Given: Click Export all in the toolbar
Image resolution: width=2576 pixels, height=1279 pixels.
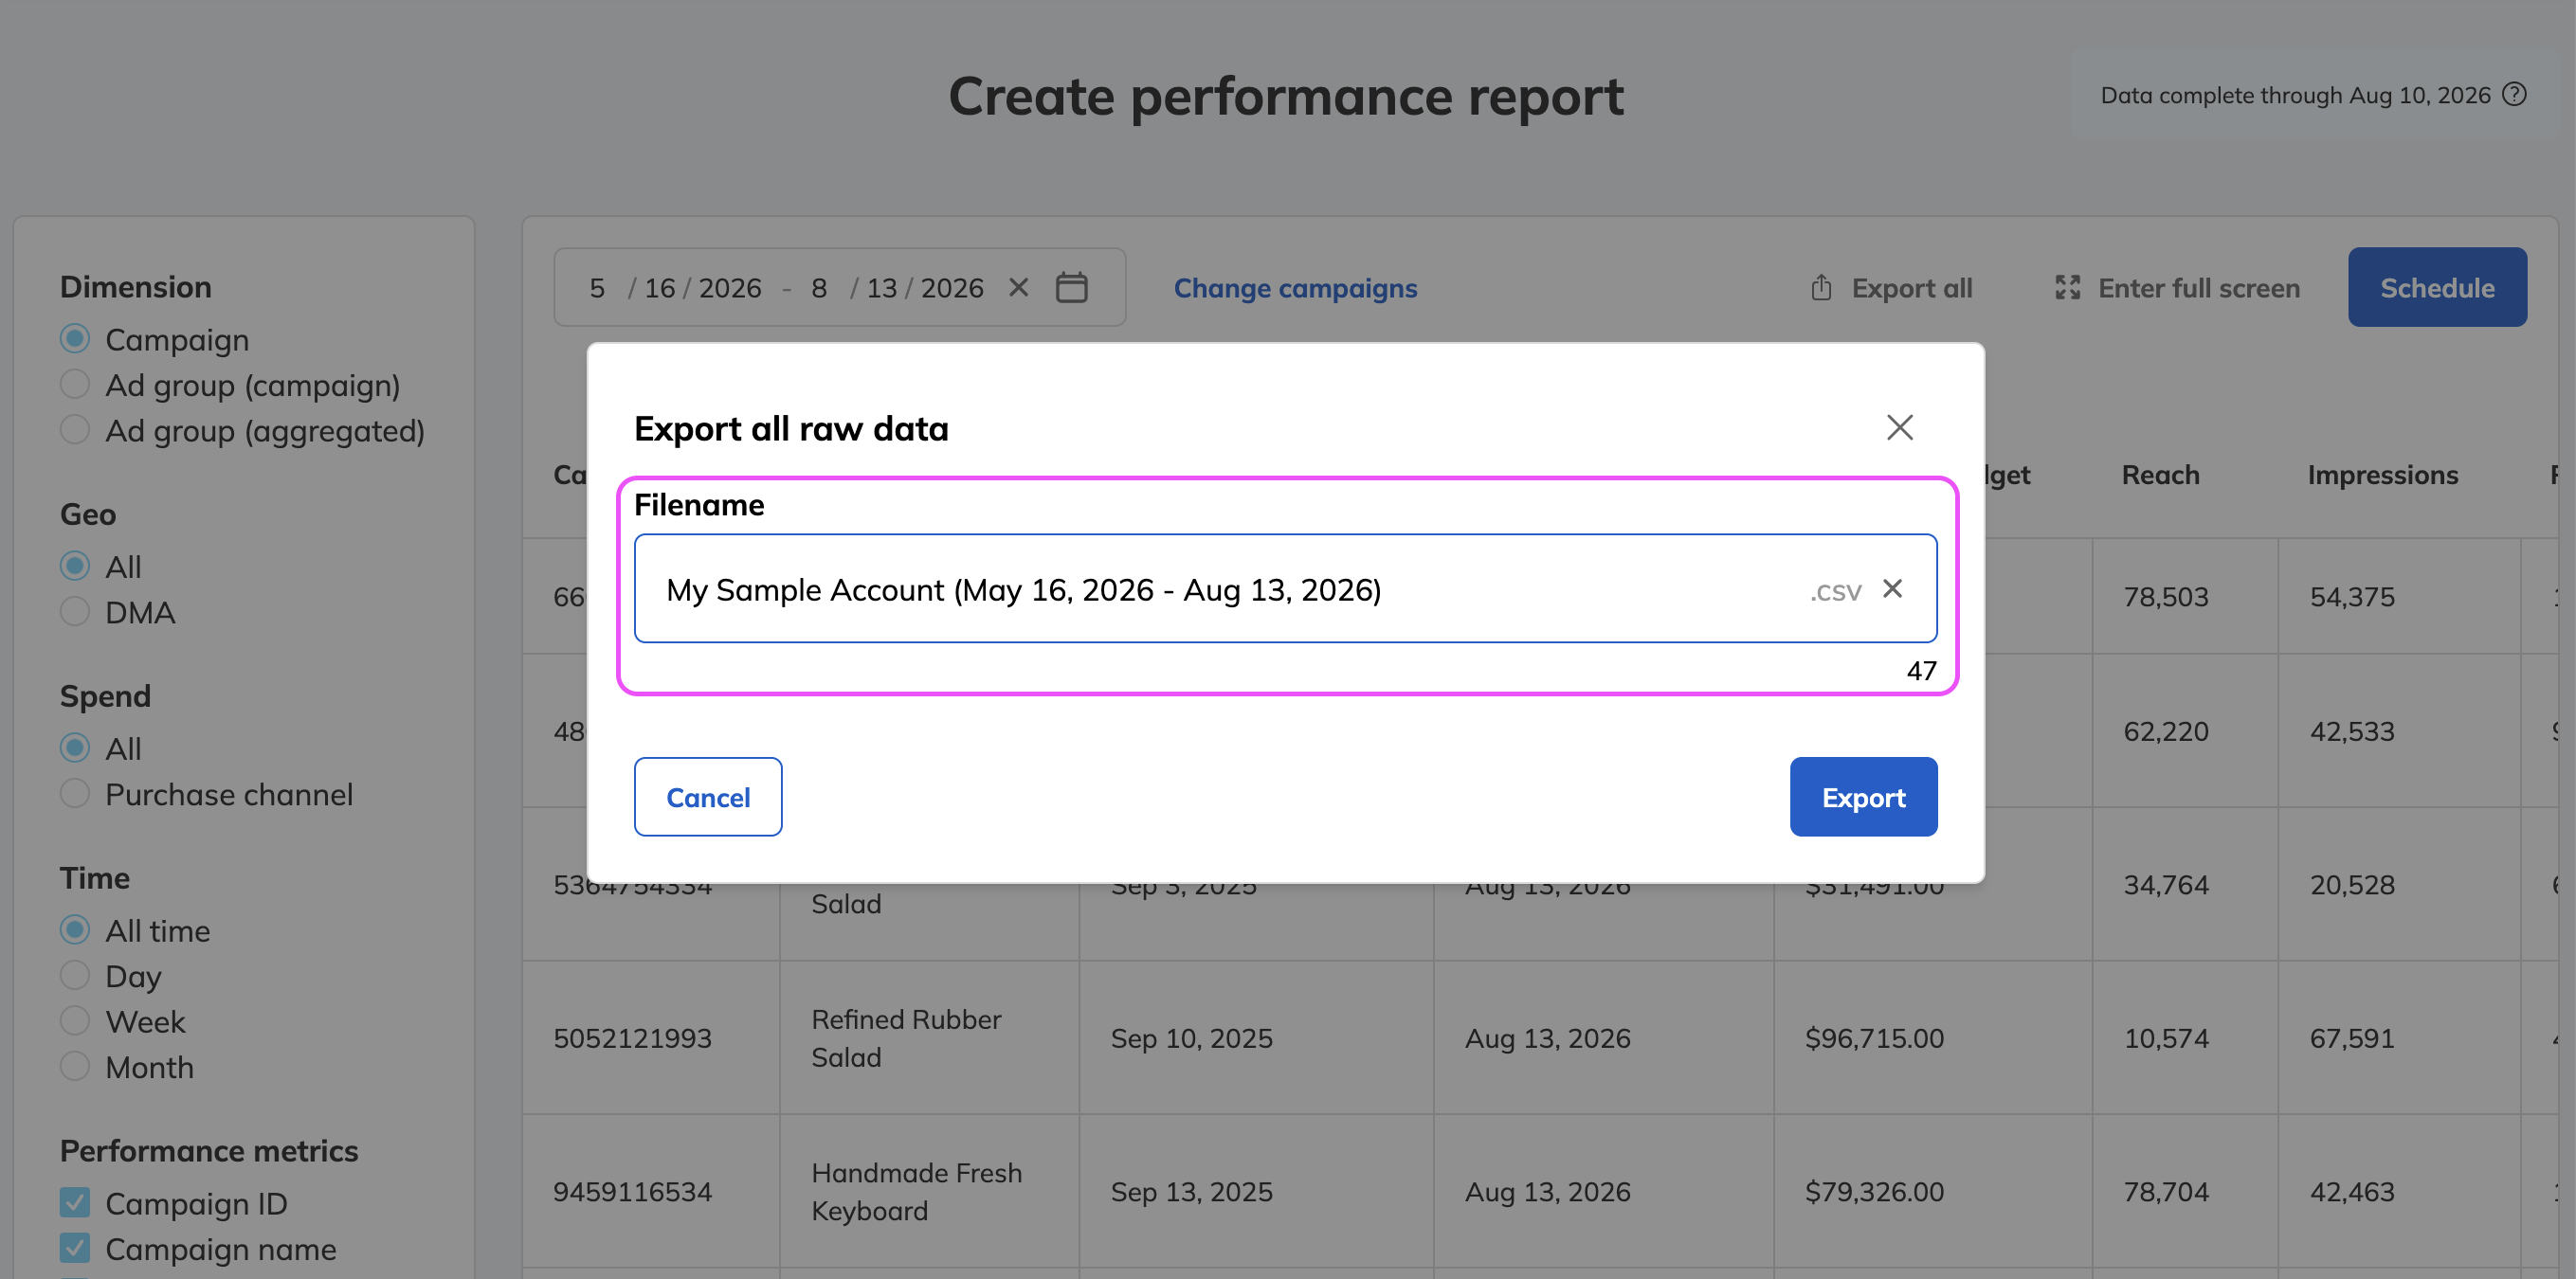Looking at the screenshot, I should tap(1891, 288).
